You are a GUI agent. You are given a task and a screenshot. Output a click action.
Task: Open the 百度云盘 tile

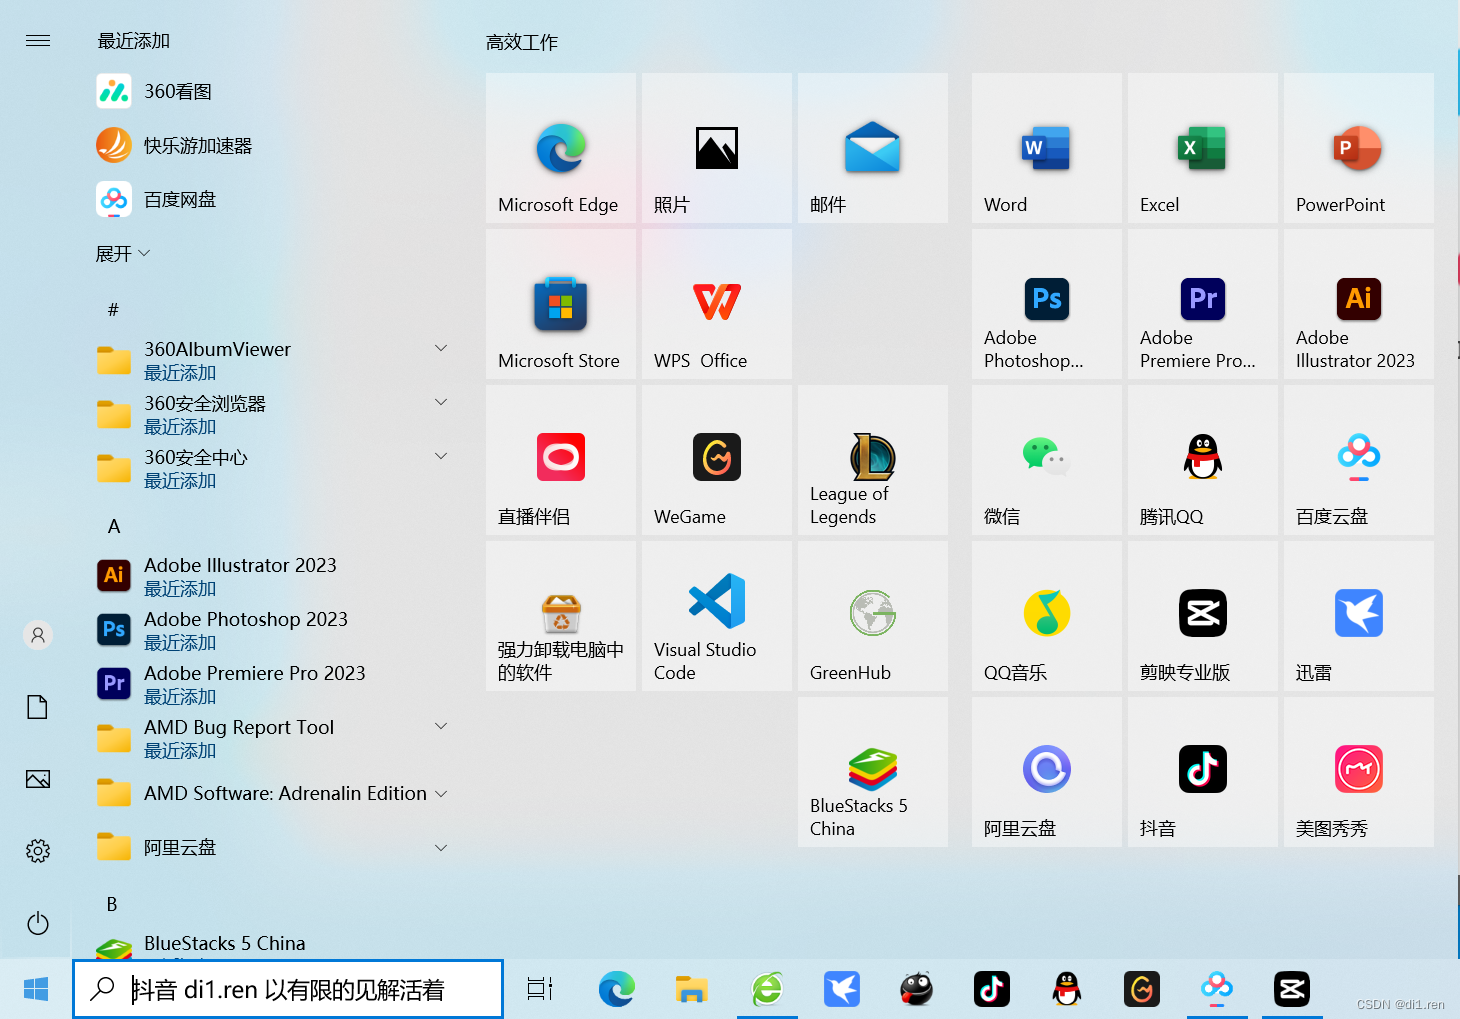pyautogui.click(x=1359, y=460)
